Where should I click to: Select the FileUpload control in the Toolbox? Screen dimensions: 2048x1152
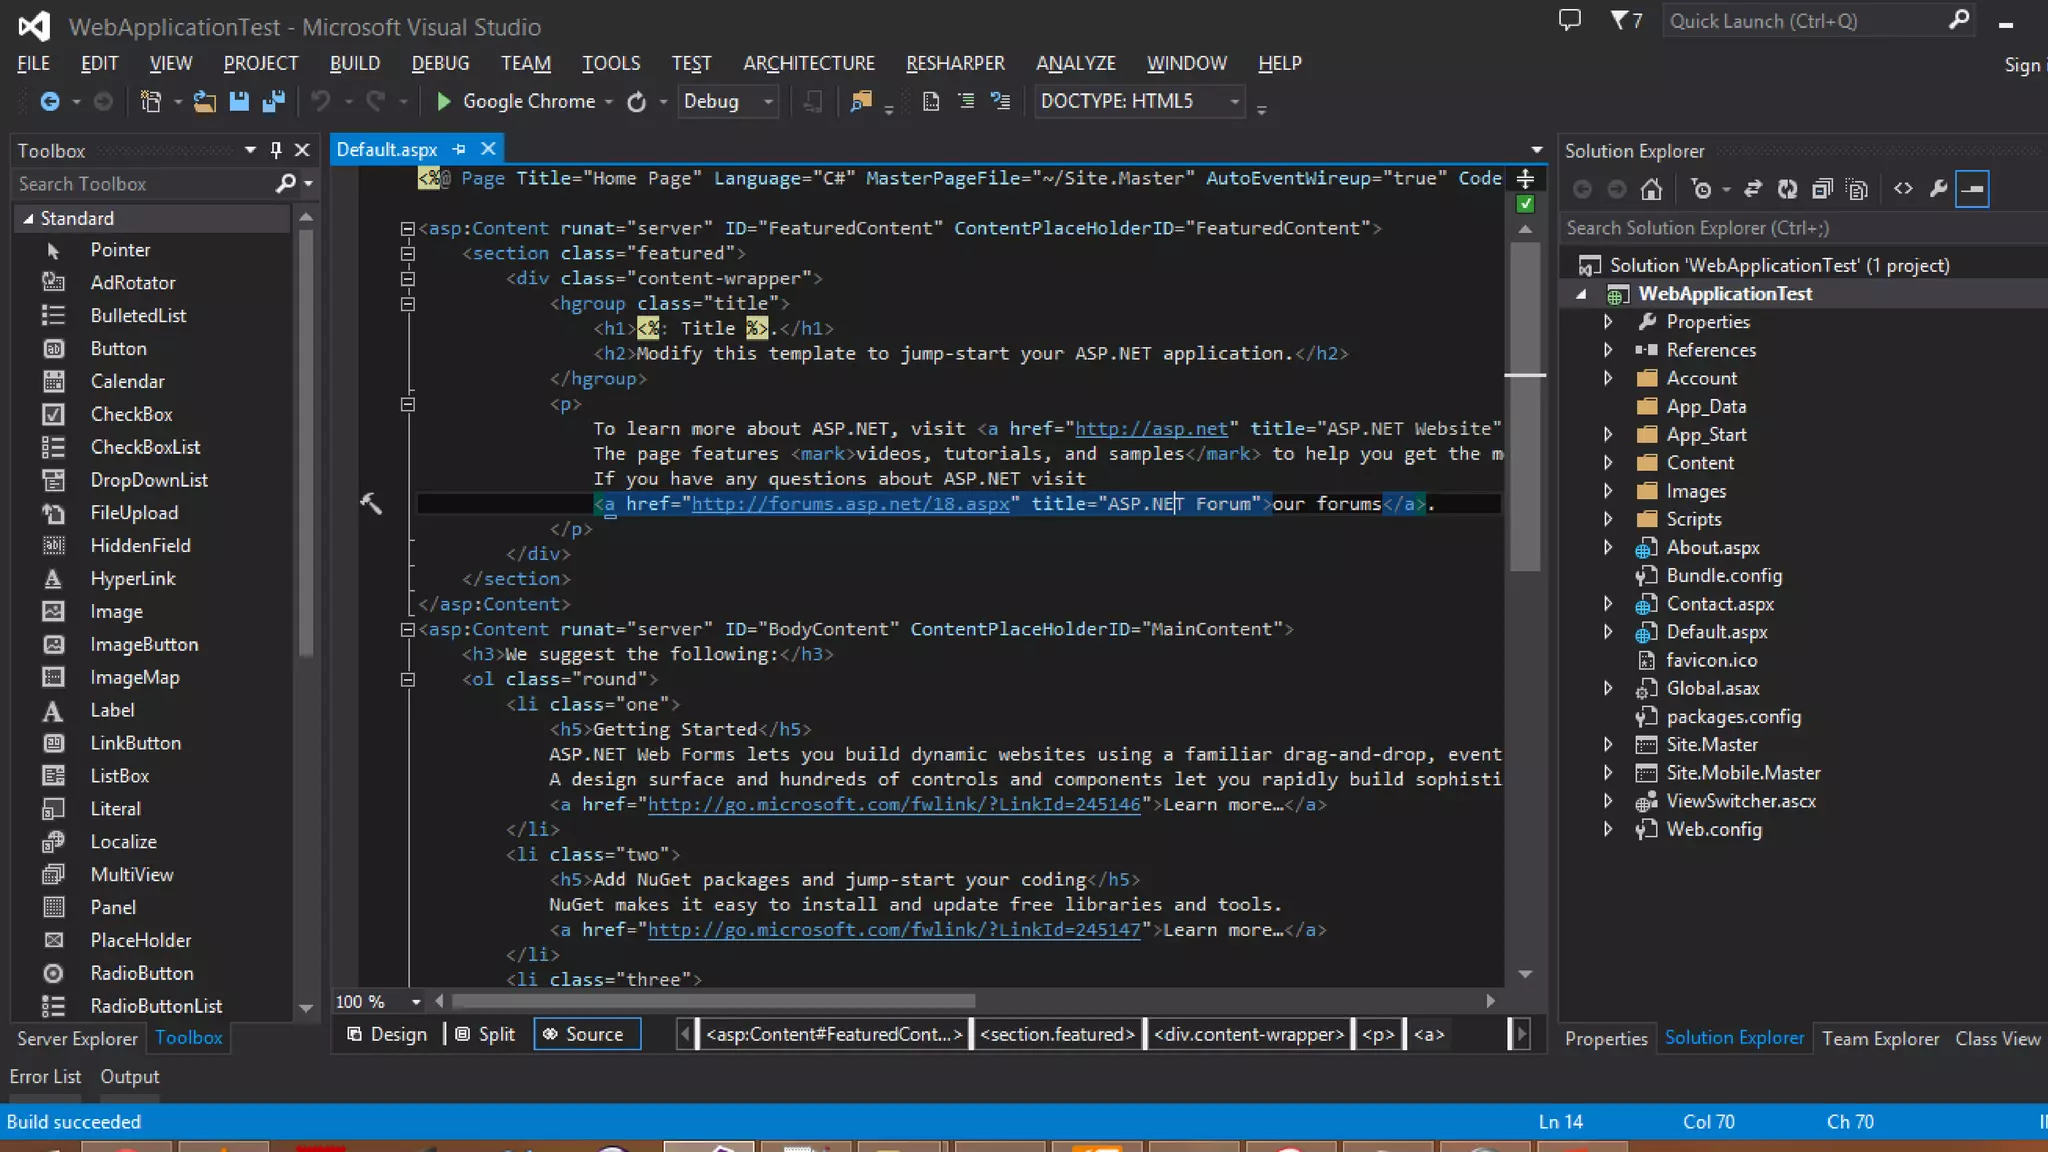[134, 512]
